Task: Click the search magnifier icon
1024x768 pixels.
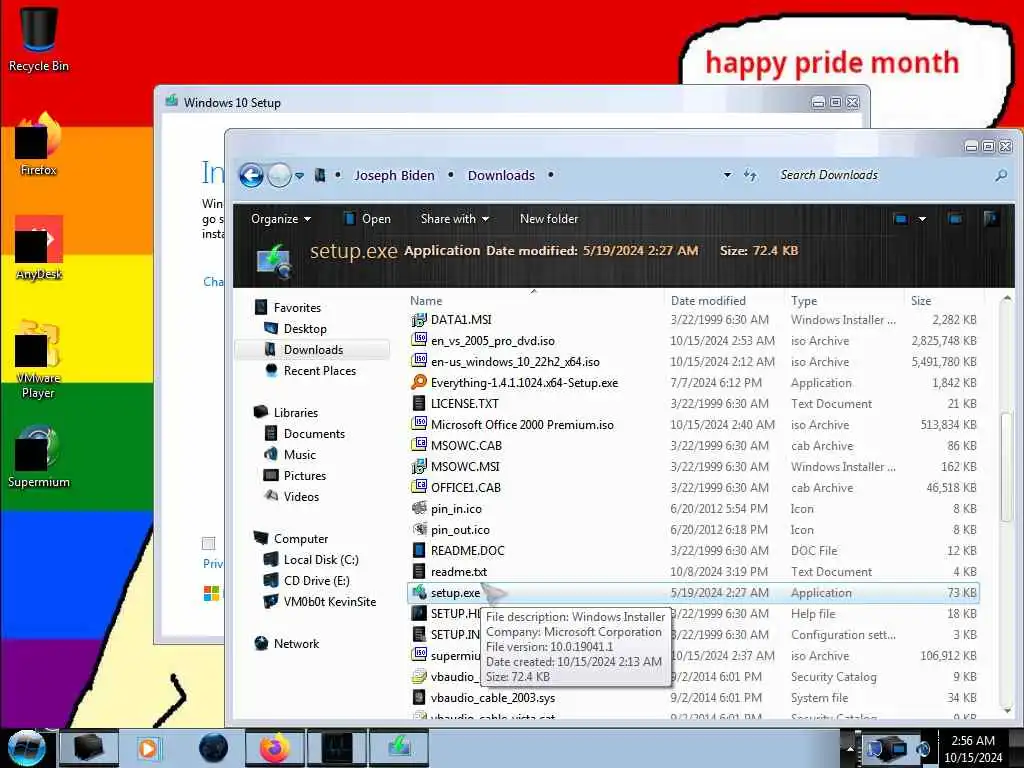Action: pyautogui.click(x=1000, y=175)
